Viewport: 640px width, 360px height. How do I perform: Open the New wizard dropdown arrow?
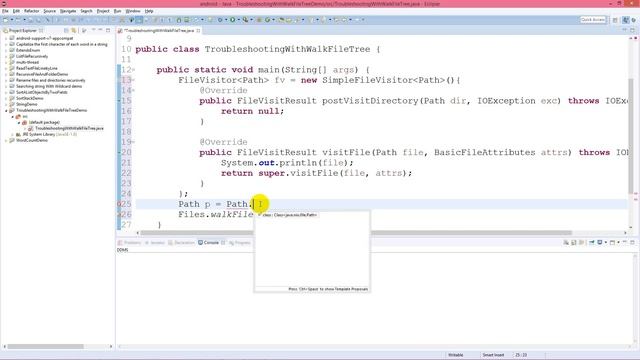click(12, 20)
